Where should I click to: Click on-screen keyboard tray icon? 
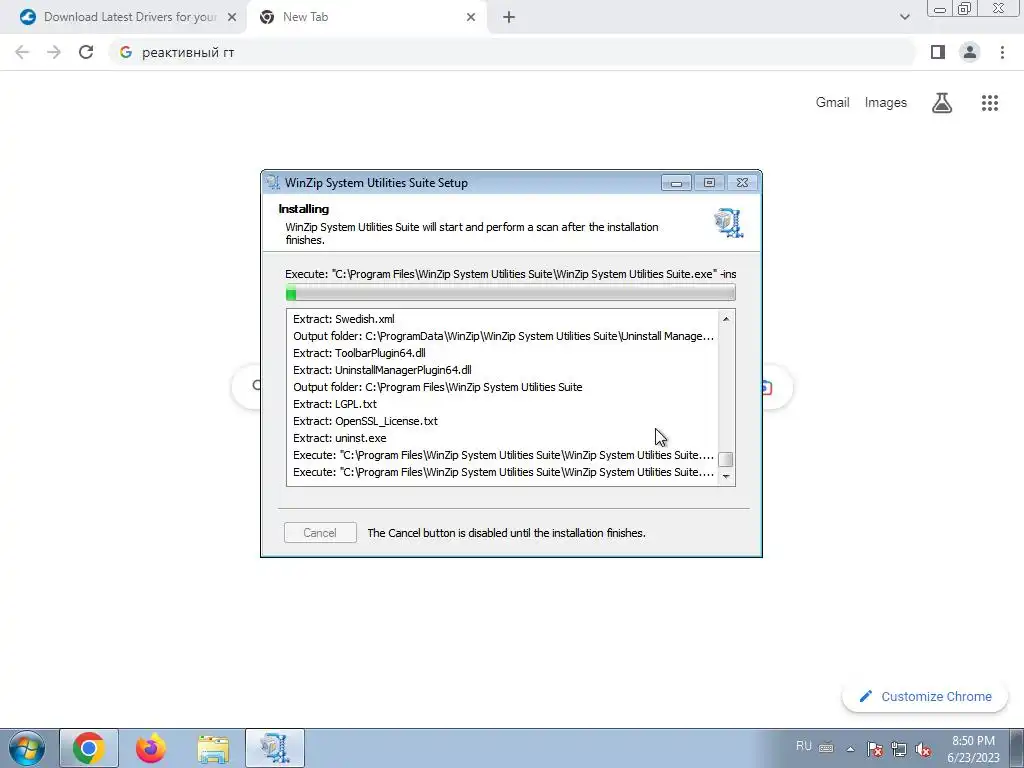pyautogui.click(x=826, y=748)
